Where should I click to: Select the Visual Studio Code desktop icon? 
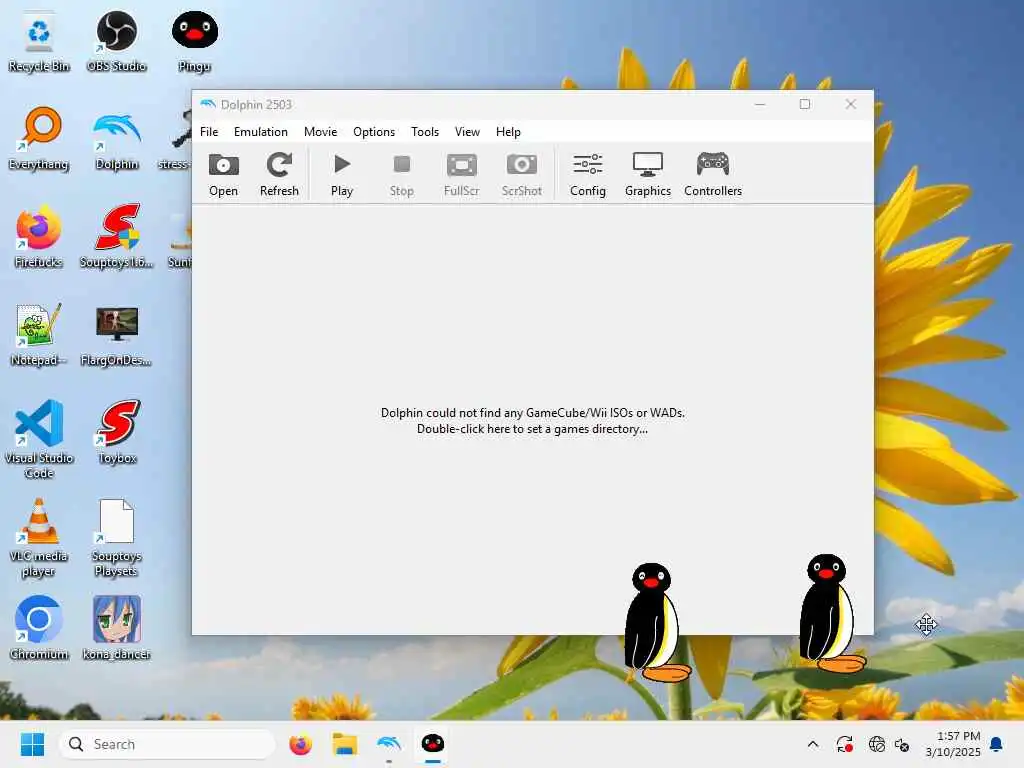39,439
